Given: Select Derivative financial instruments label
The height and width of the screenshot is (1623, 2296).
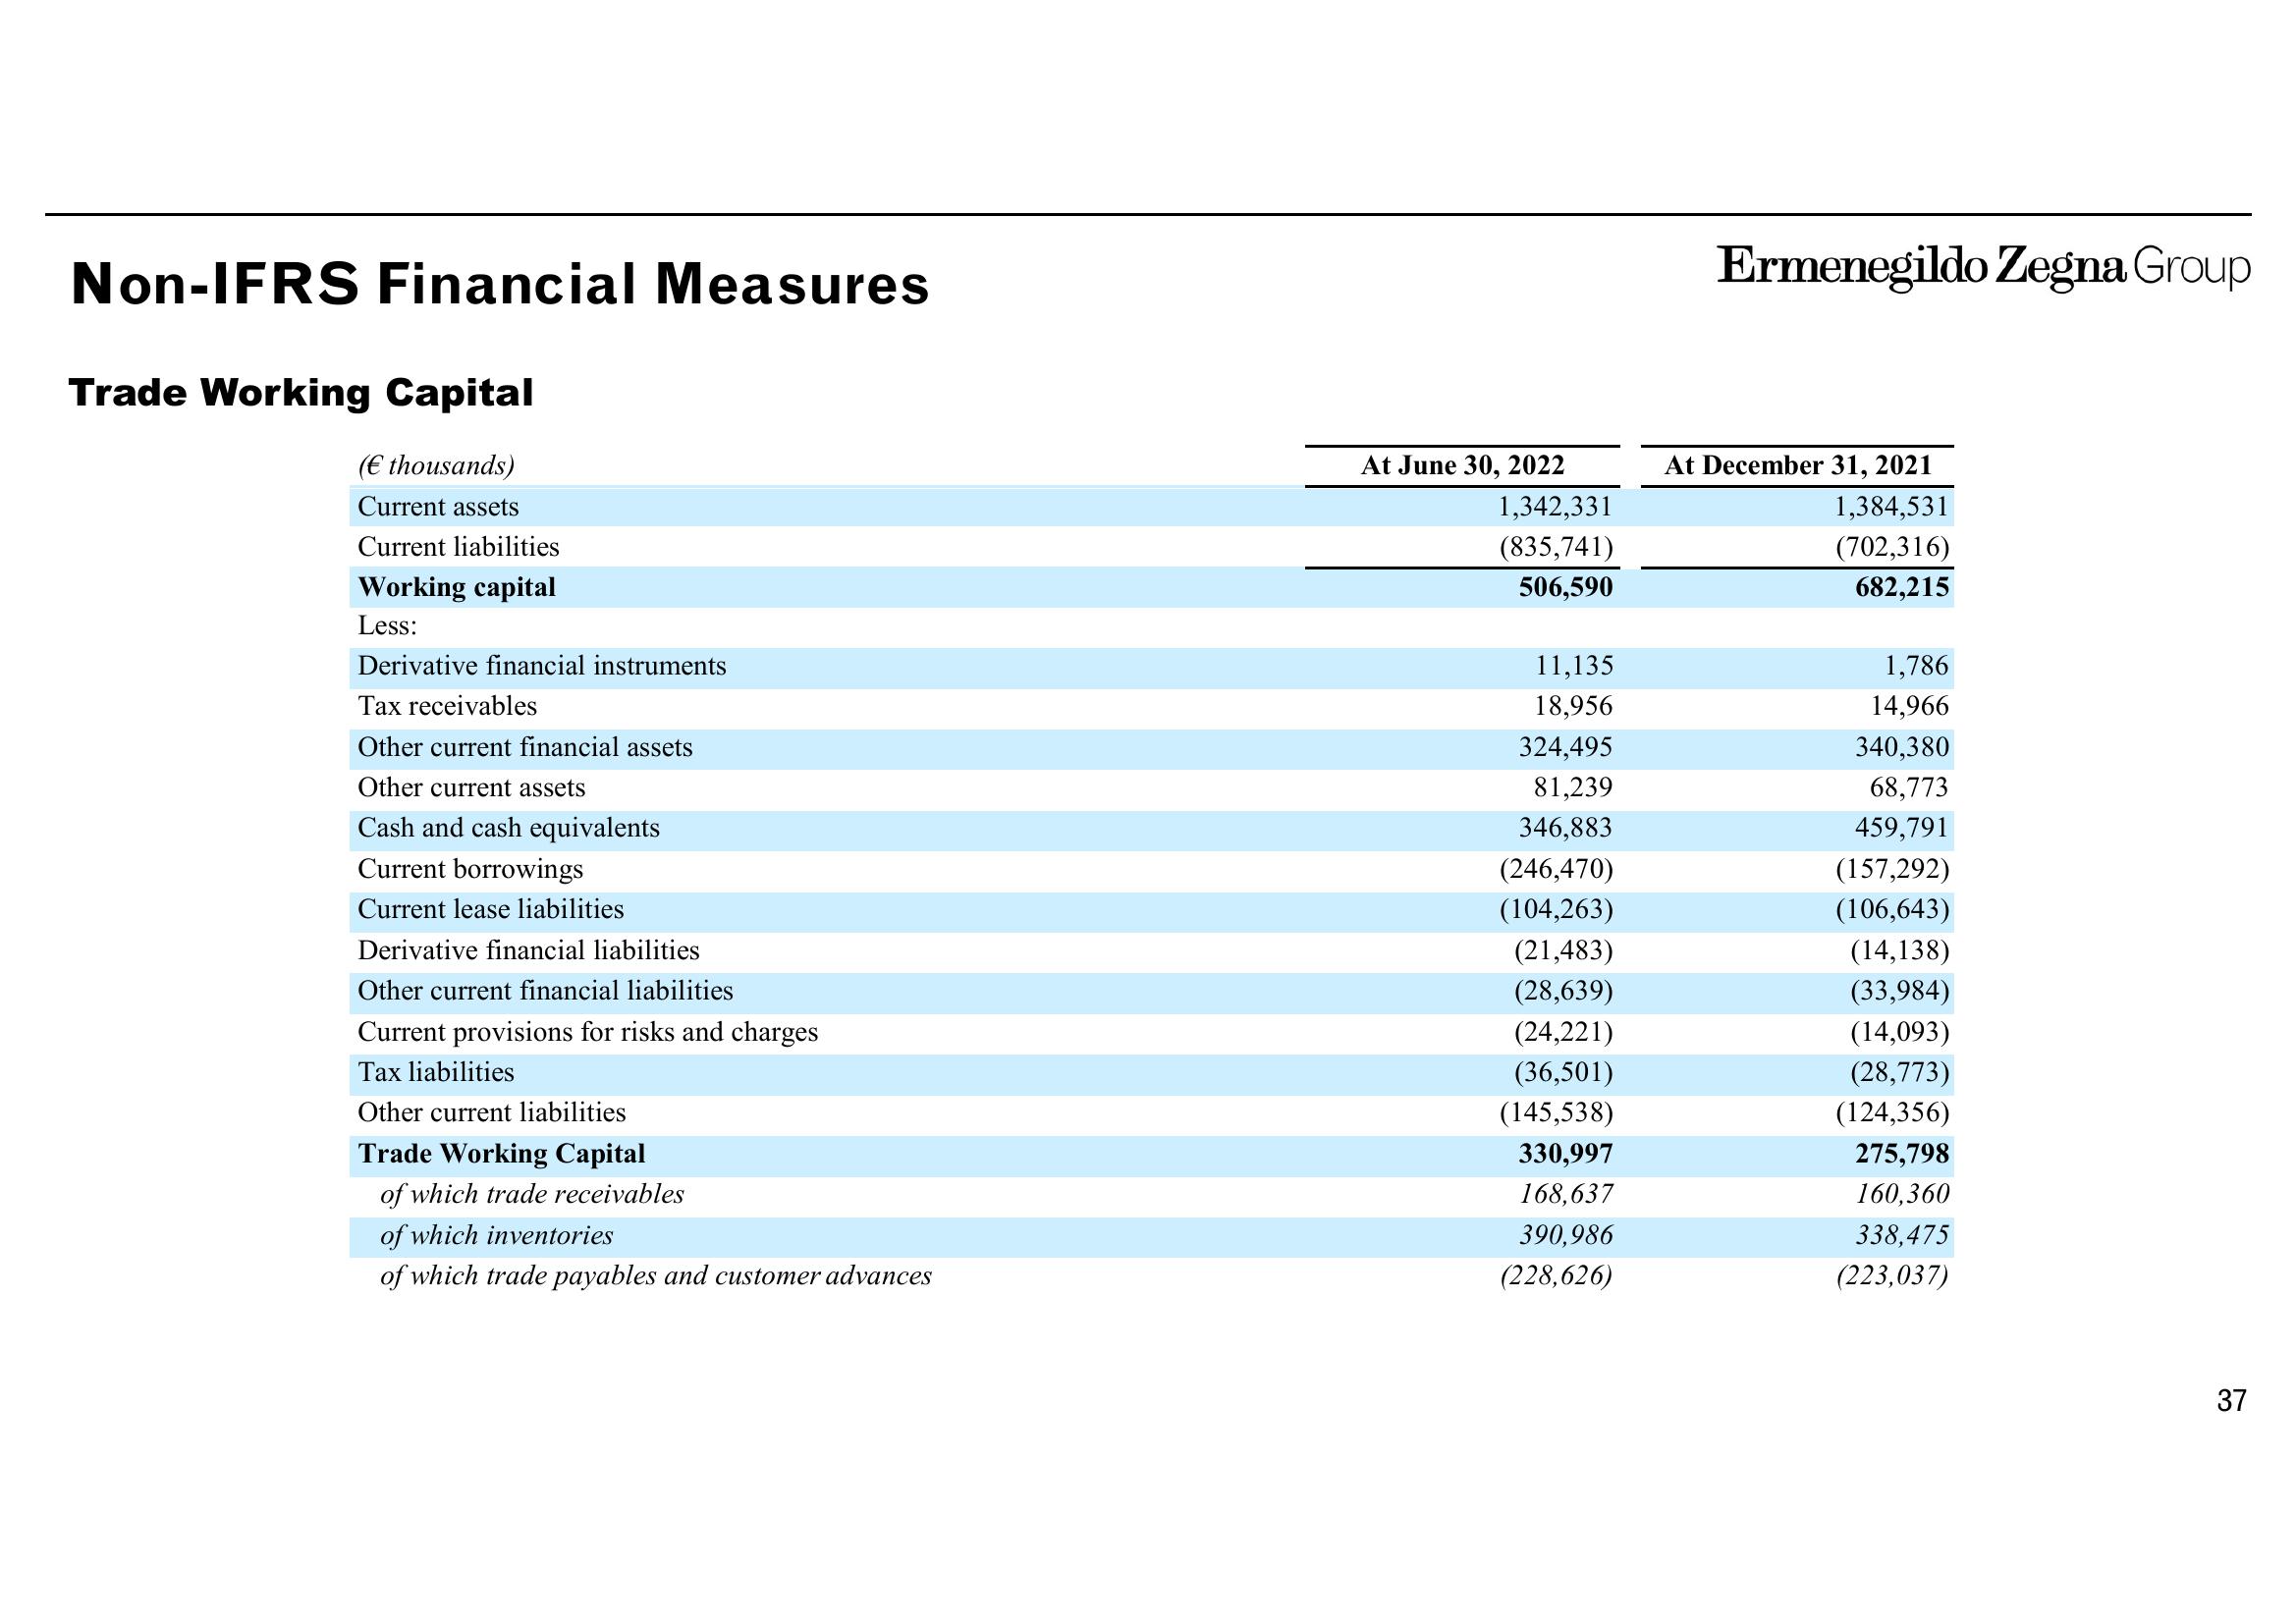Looking at the screenshot, I should 542,666.
